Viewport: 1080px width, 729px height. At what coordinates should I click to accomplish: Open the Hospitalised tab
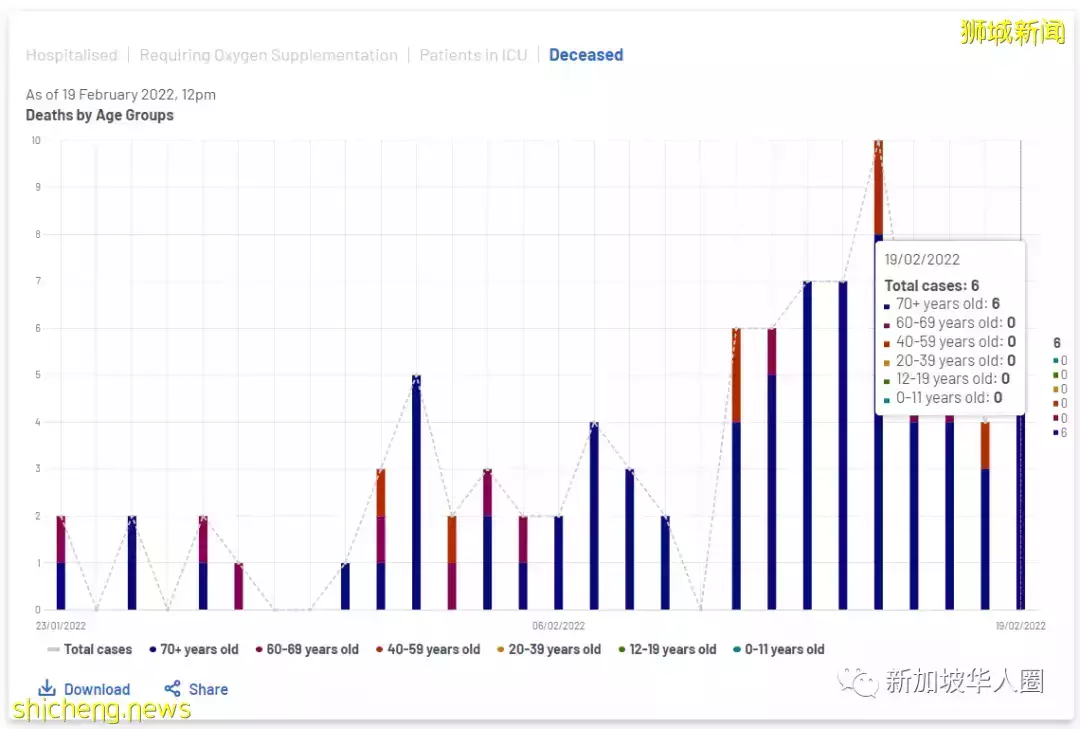[x=71, y=55]
